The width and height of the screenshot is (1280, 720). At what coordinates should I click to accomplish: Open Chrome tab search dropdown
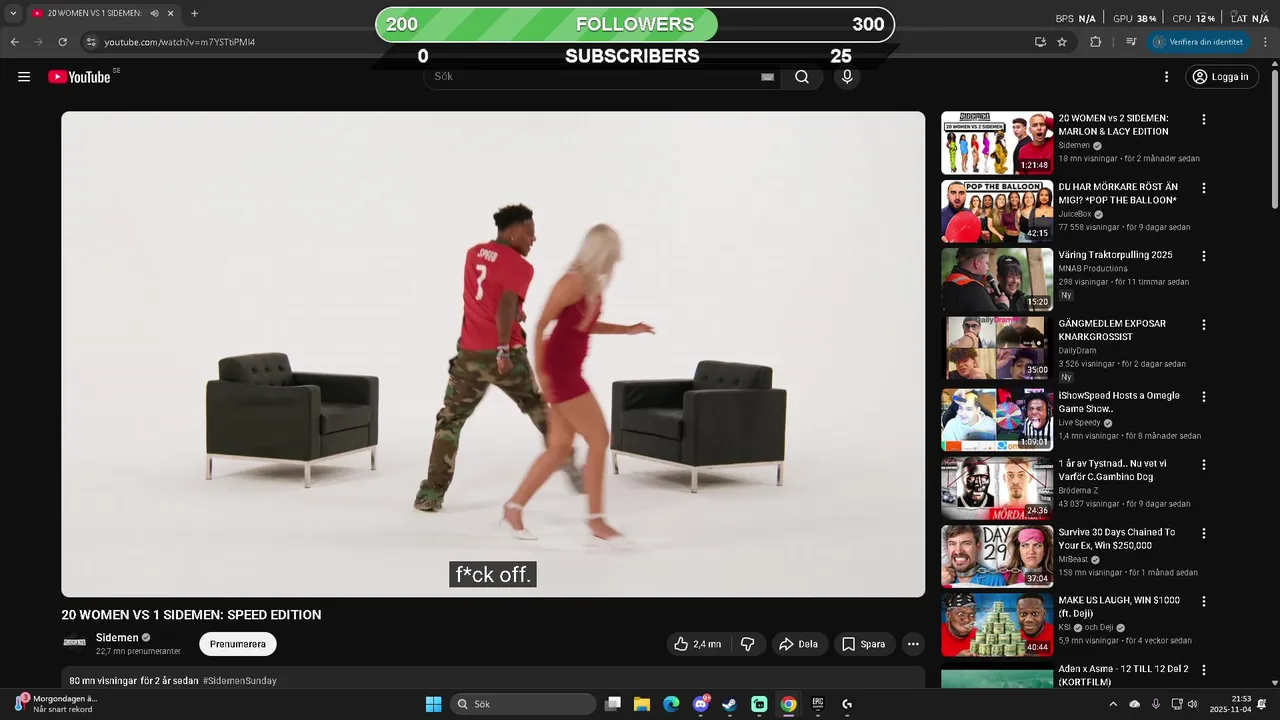(13, 13)
